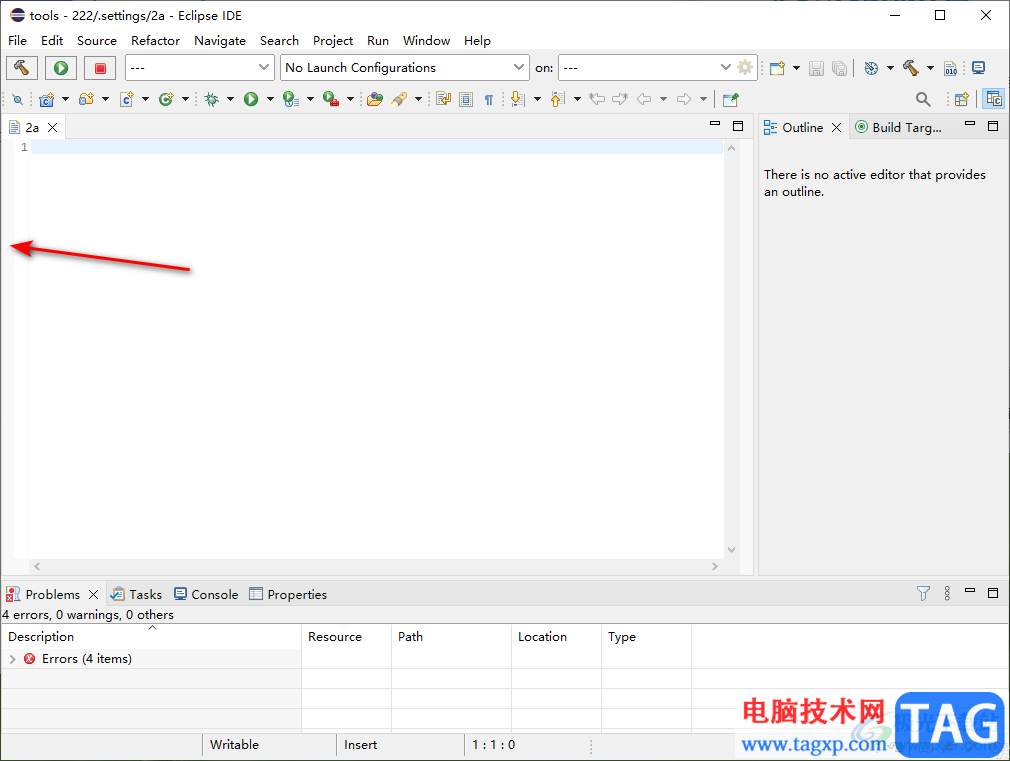
Task: Click the Pin Editor icon
Action: (730, 99)
